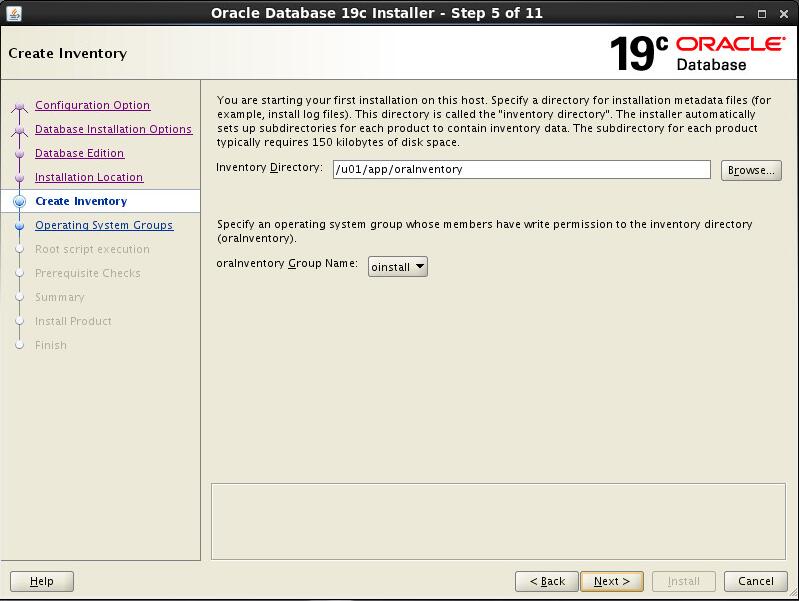Click the step bullet beside Operating System Groups
Screen dimensions: 799x601
19,226
